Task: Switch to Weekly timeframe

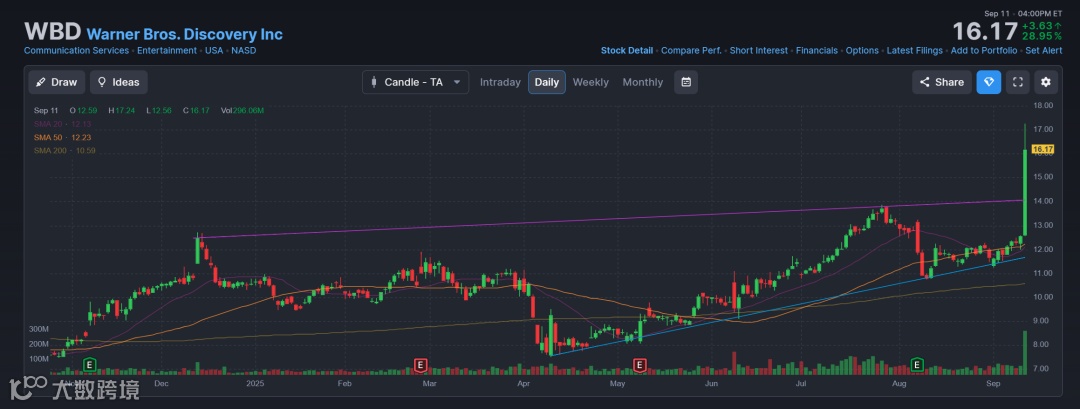Action: click(x=591, y=82)
